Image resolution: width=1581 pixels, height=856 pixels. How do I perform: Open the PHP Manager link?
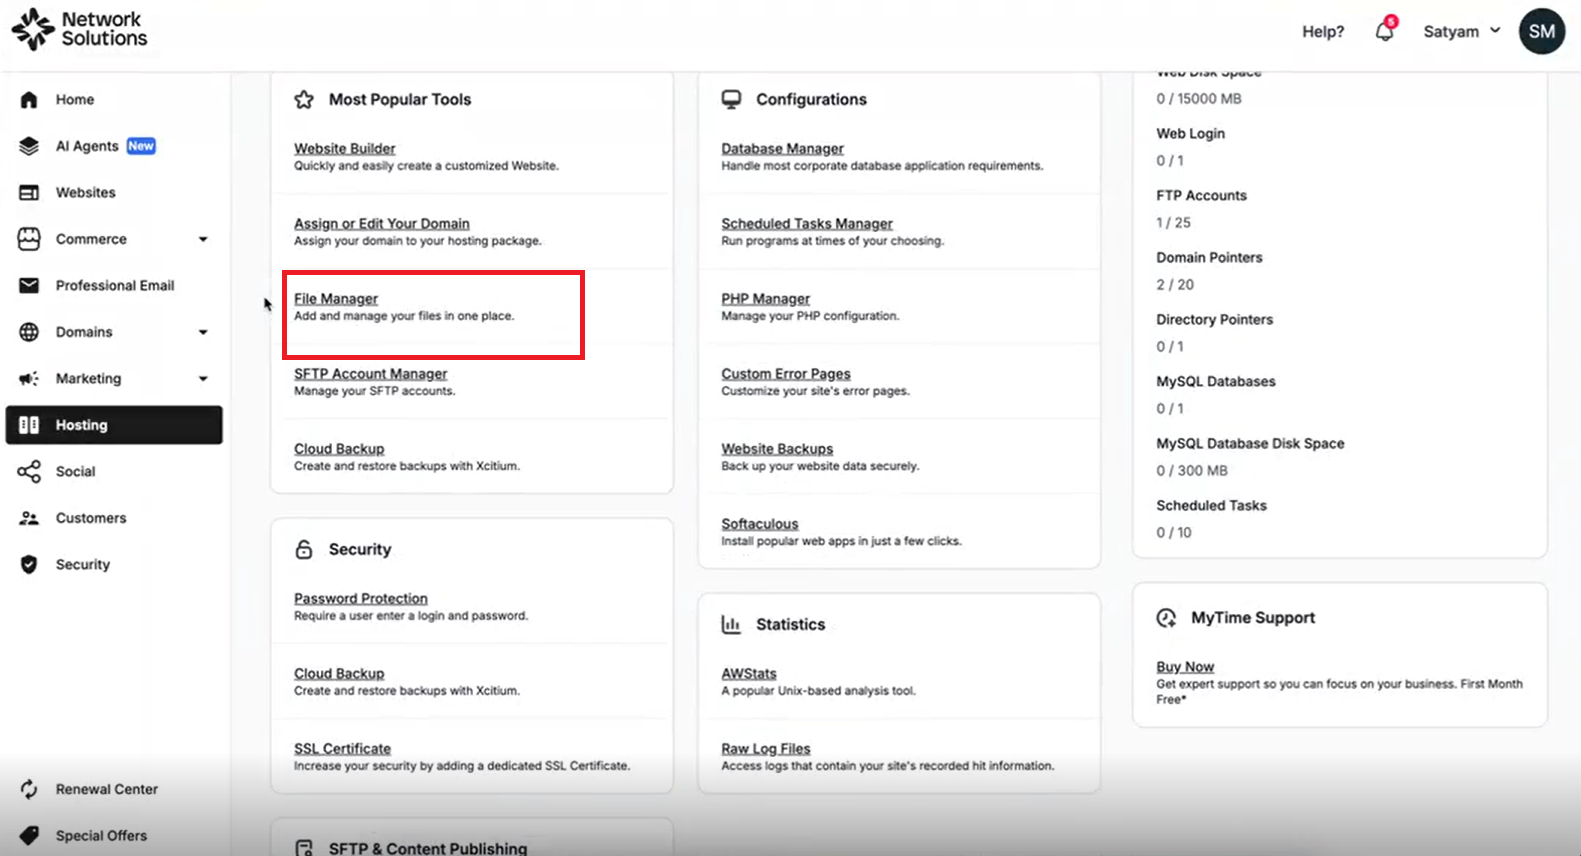click(x=765, y=298)
